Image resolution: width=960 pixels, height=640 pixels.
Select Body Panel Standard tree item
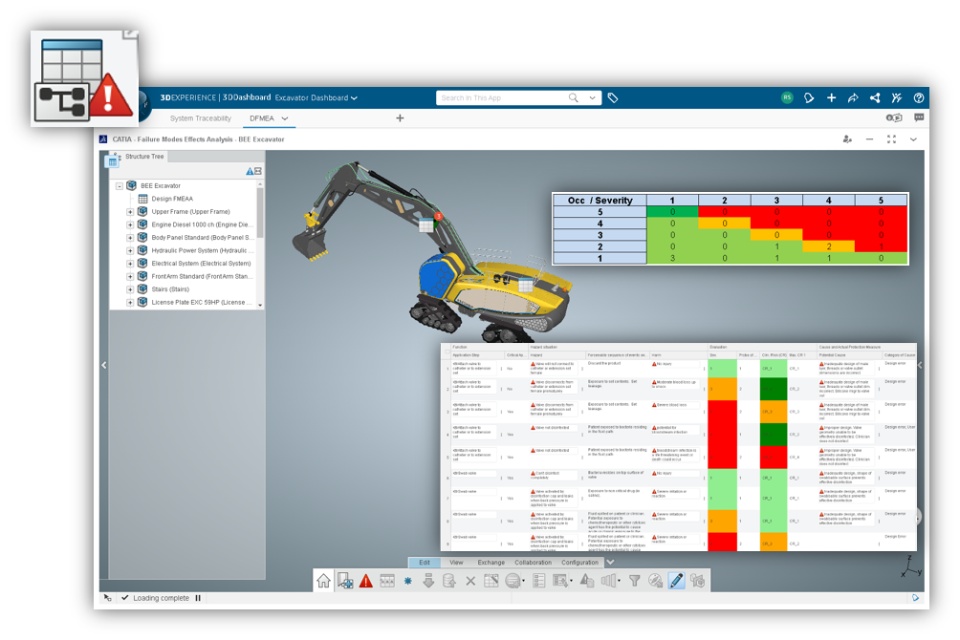coord(201,238)
